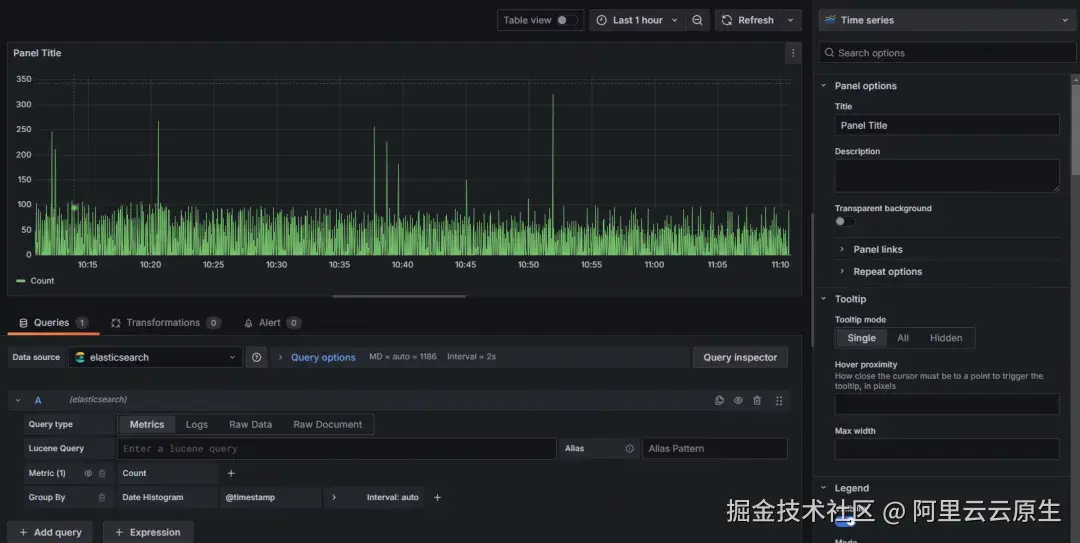Screen dimensions: 1080x543
Task: Open the elasticsearch data source dropdown
Action: pos(155,357)
